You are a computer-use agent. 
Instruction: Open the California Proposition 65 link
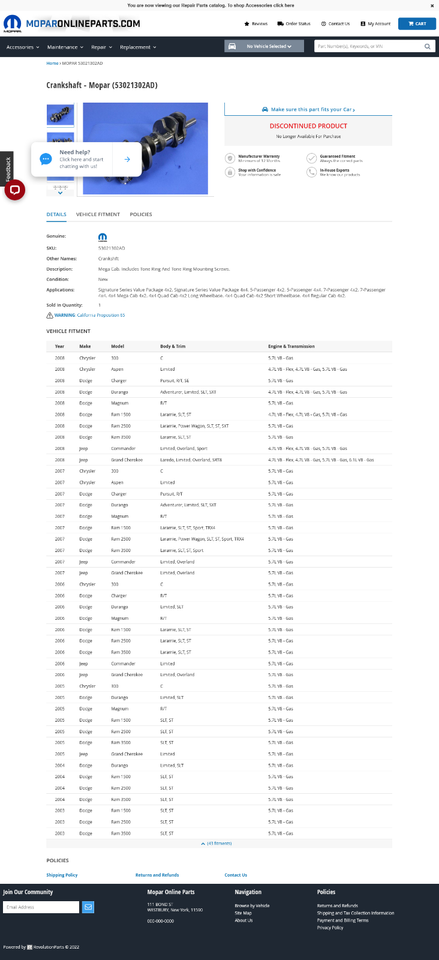pyautogui.click(x=100, y=315)
